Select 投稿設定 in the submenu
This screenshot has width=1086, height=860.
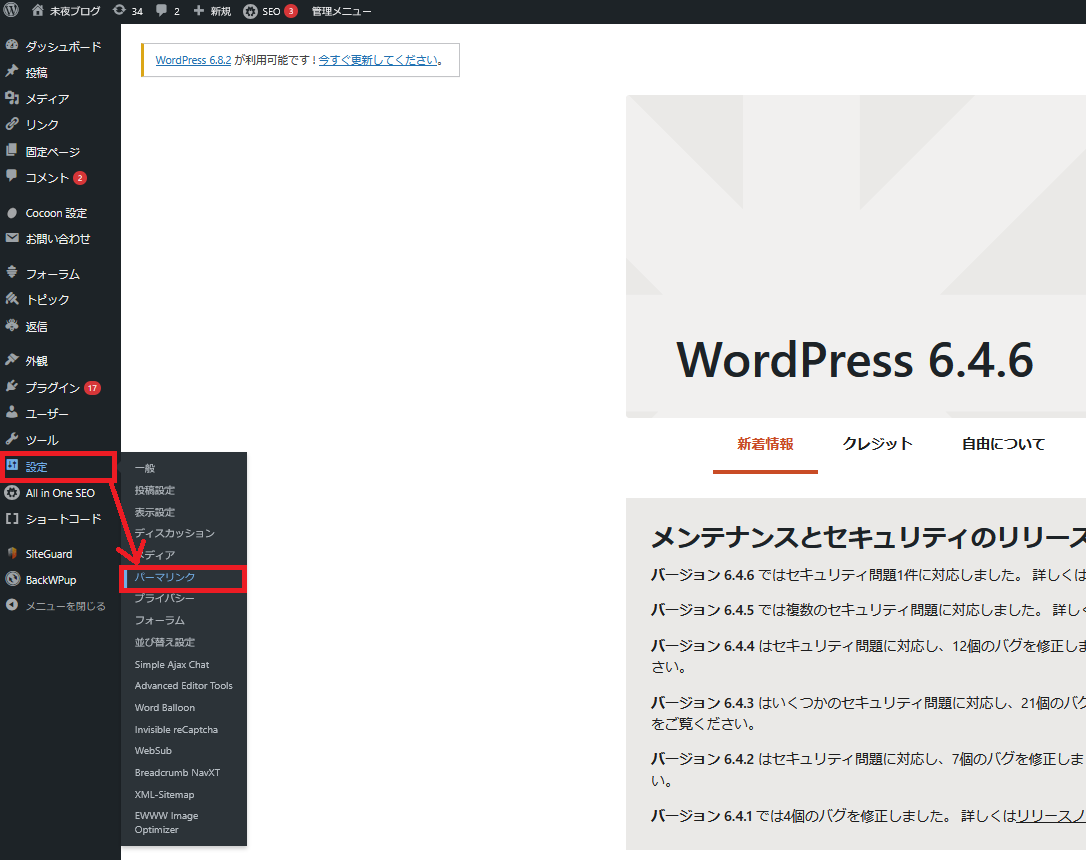154,490
